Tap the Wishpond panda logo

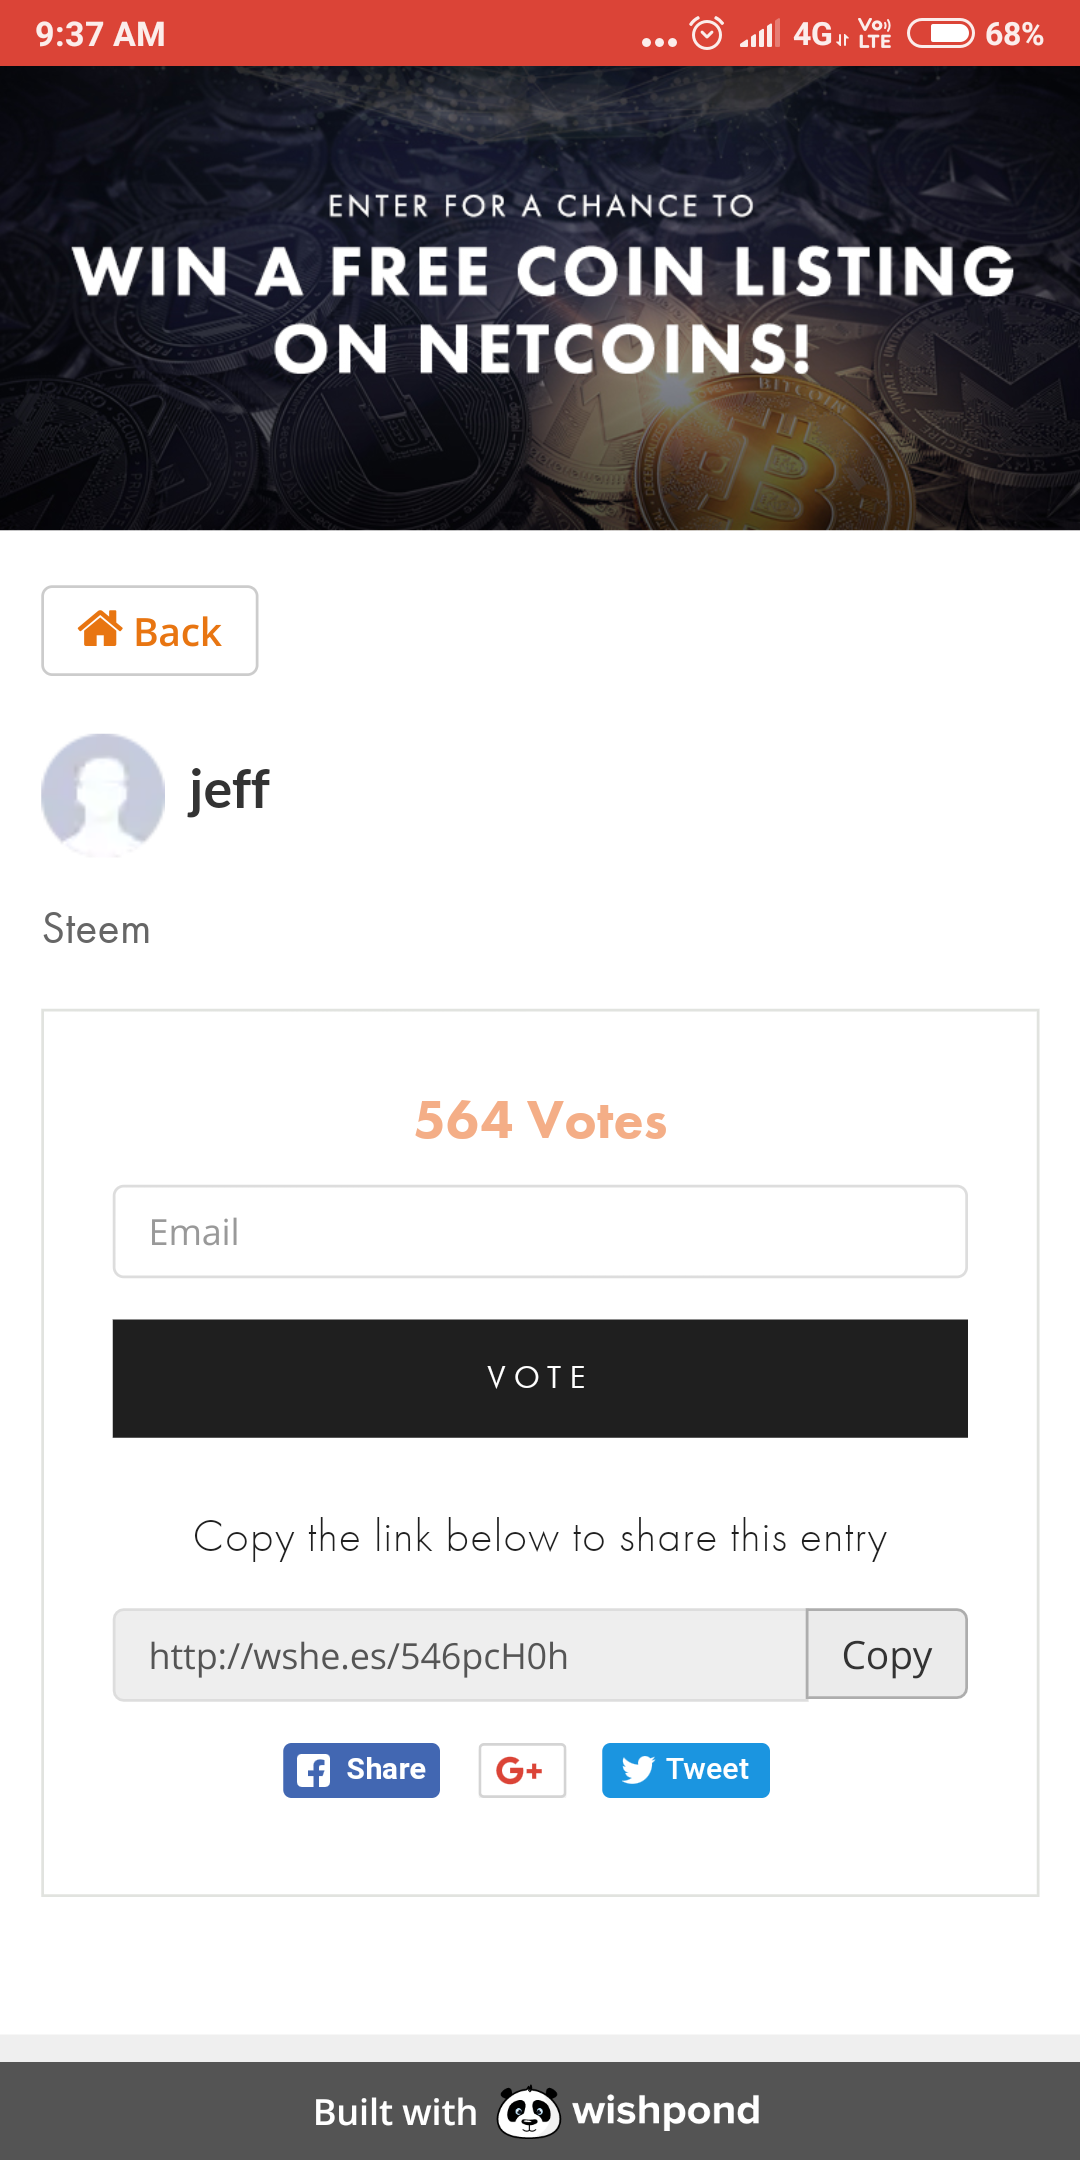click(528, 2112)
